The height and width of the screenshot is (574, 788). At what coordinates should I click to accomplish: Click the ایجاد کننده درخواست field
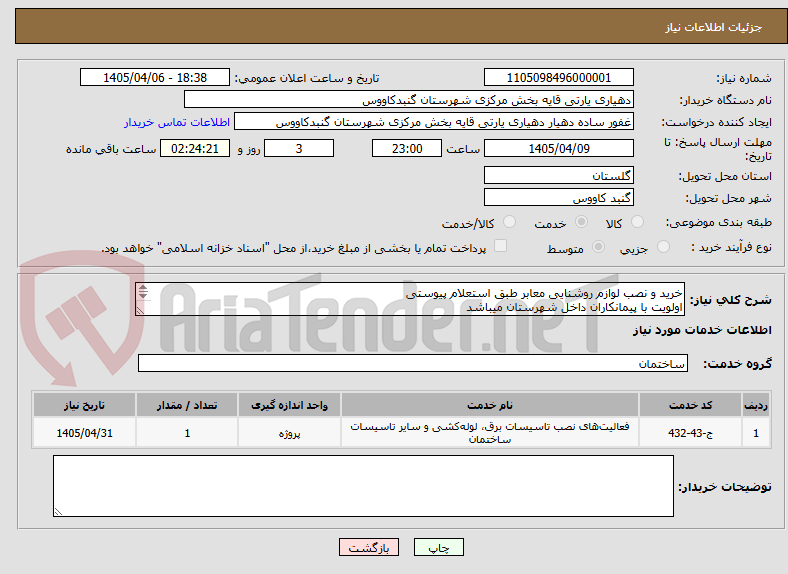click(x=434, y=122)
